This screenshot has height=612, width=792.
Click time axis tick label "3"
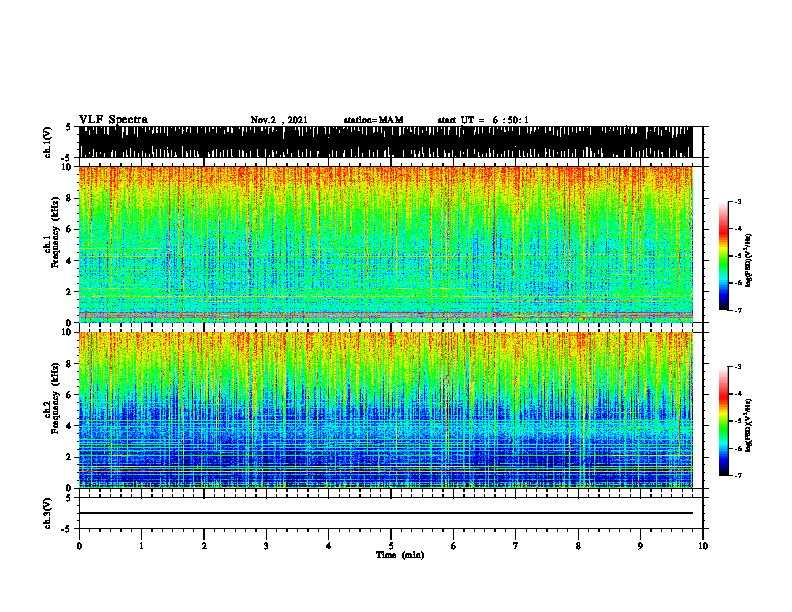266,546
